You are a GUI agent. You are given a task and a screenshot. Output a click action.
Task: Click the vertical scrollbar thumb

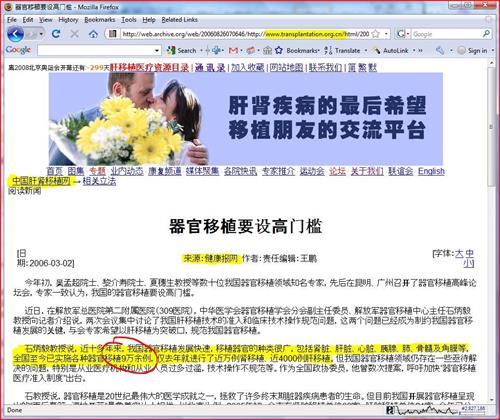pos(491,127)
